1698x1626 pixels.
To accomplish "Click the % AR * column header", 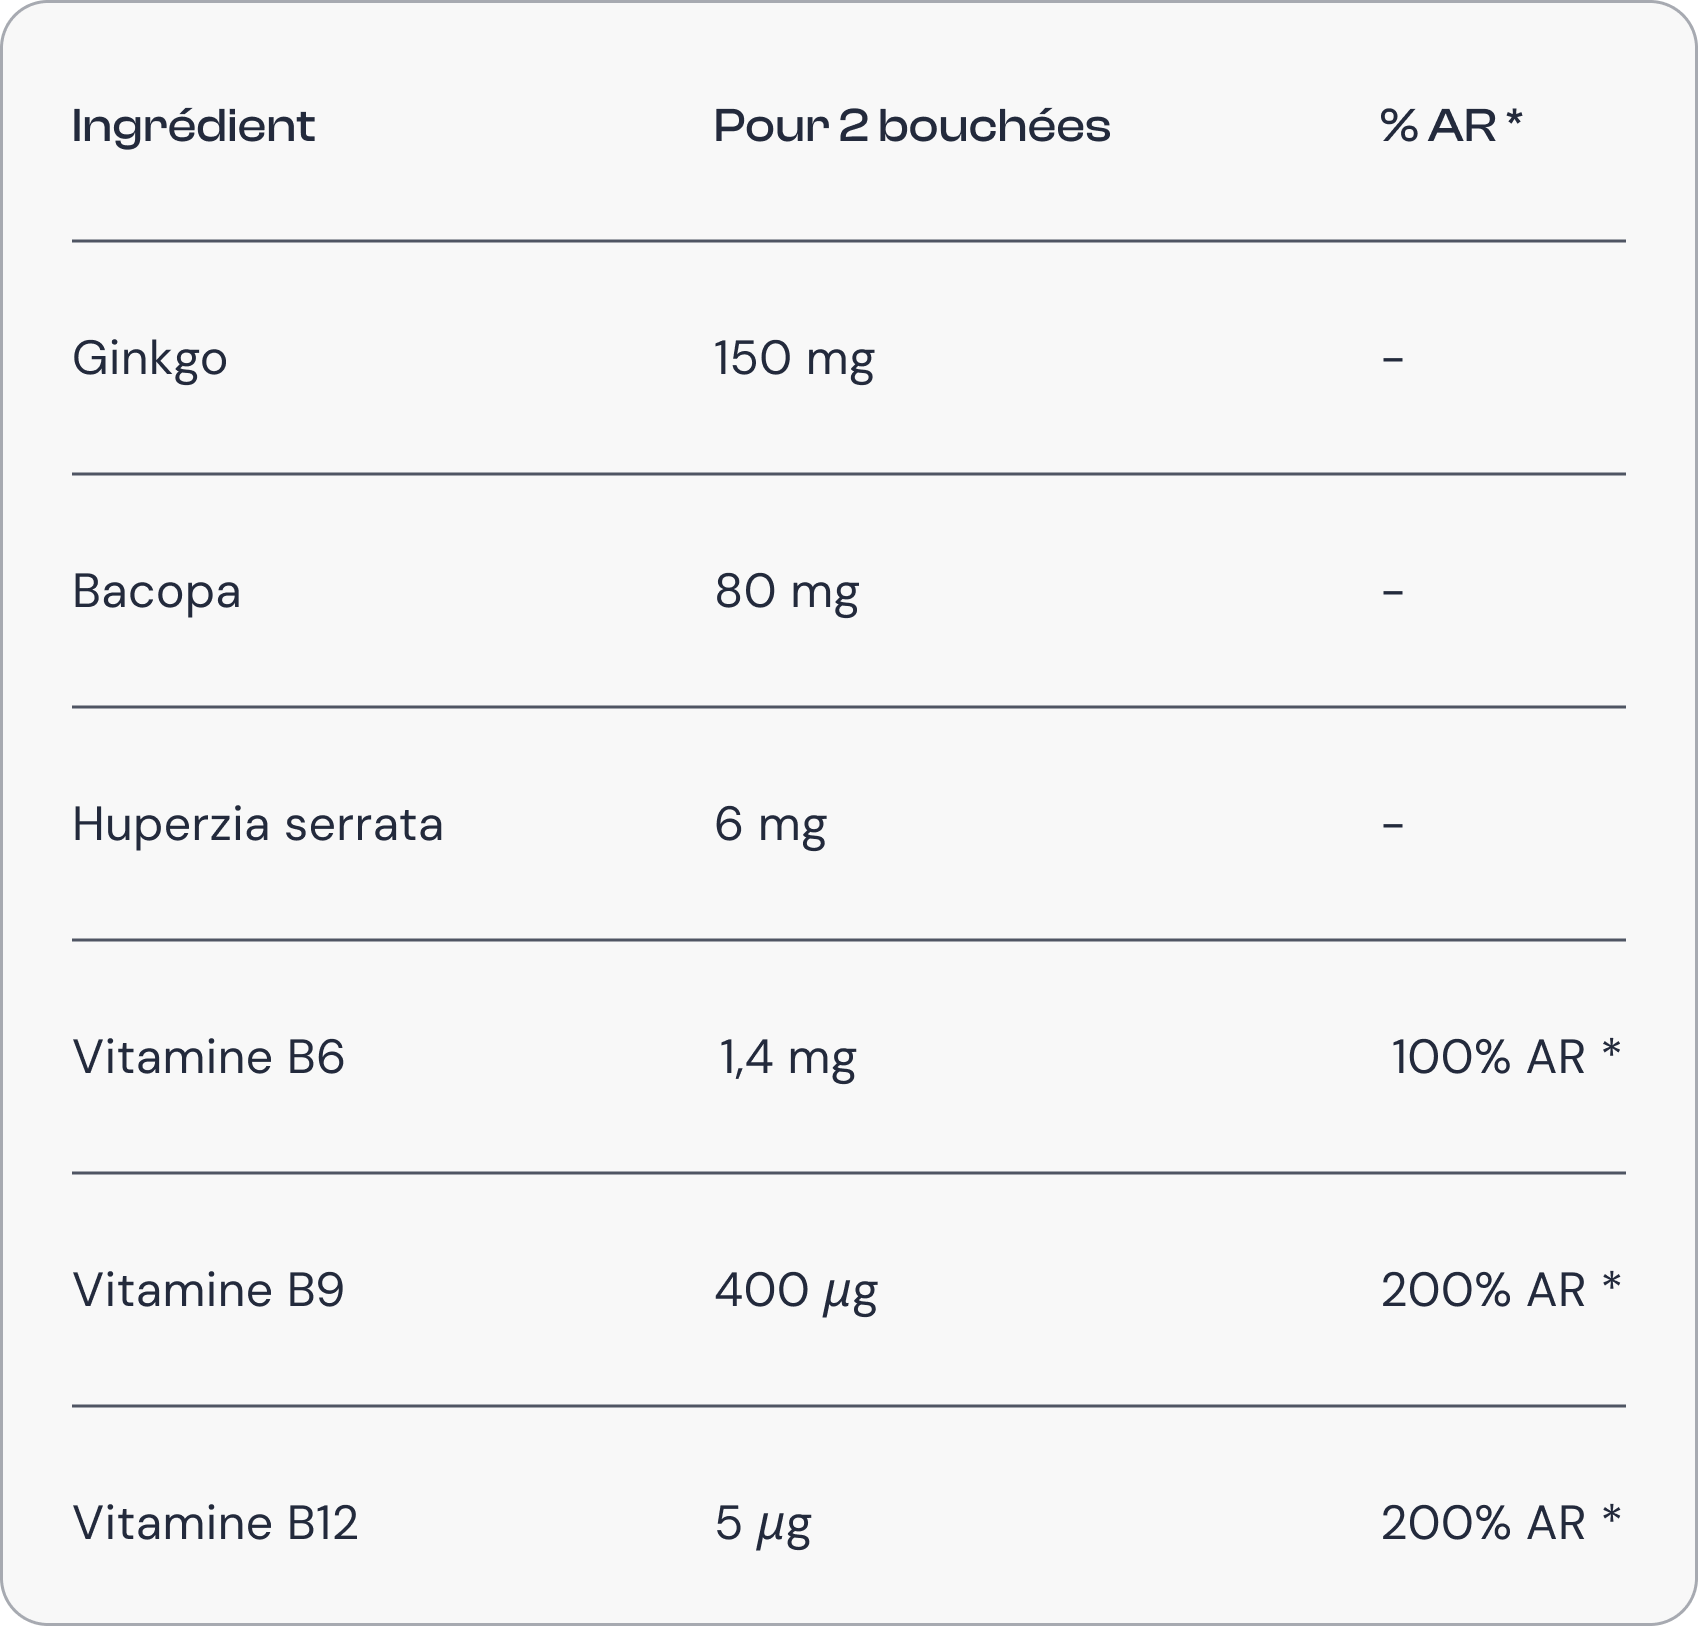I will pyautogui.click(x=1451, y=127).
